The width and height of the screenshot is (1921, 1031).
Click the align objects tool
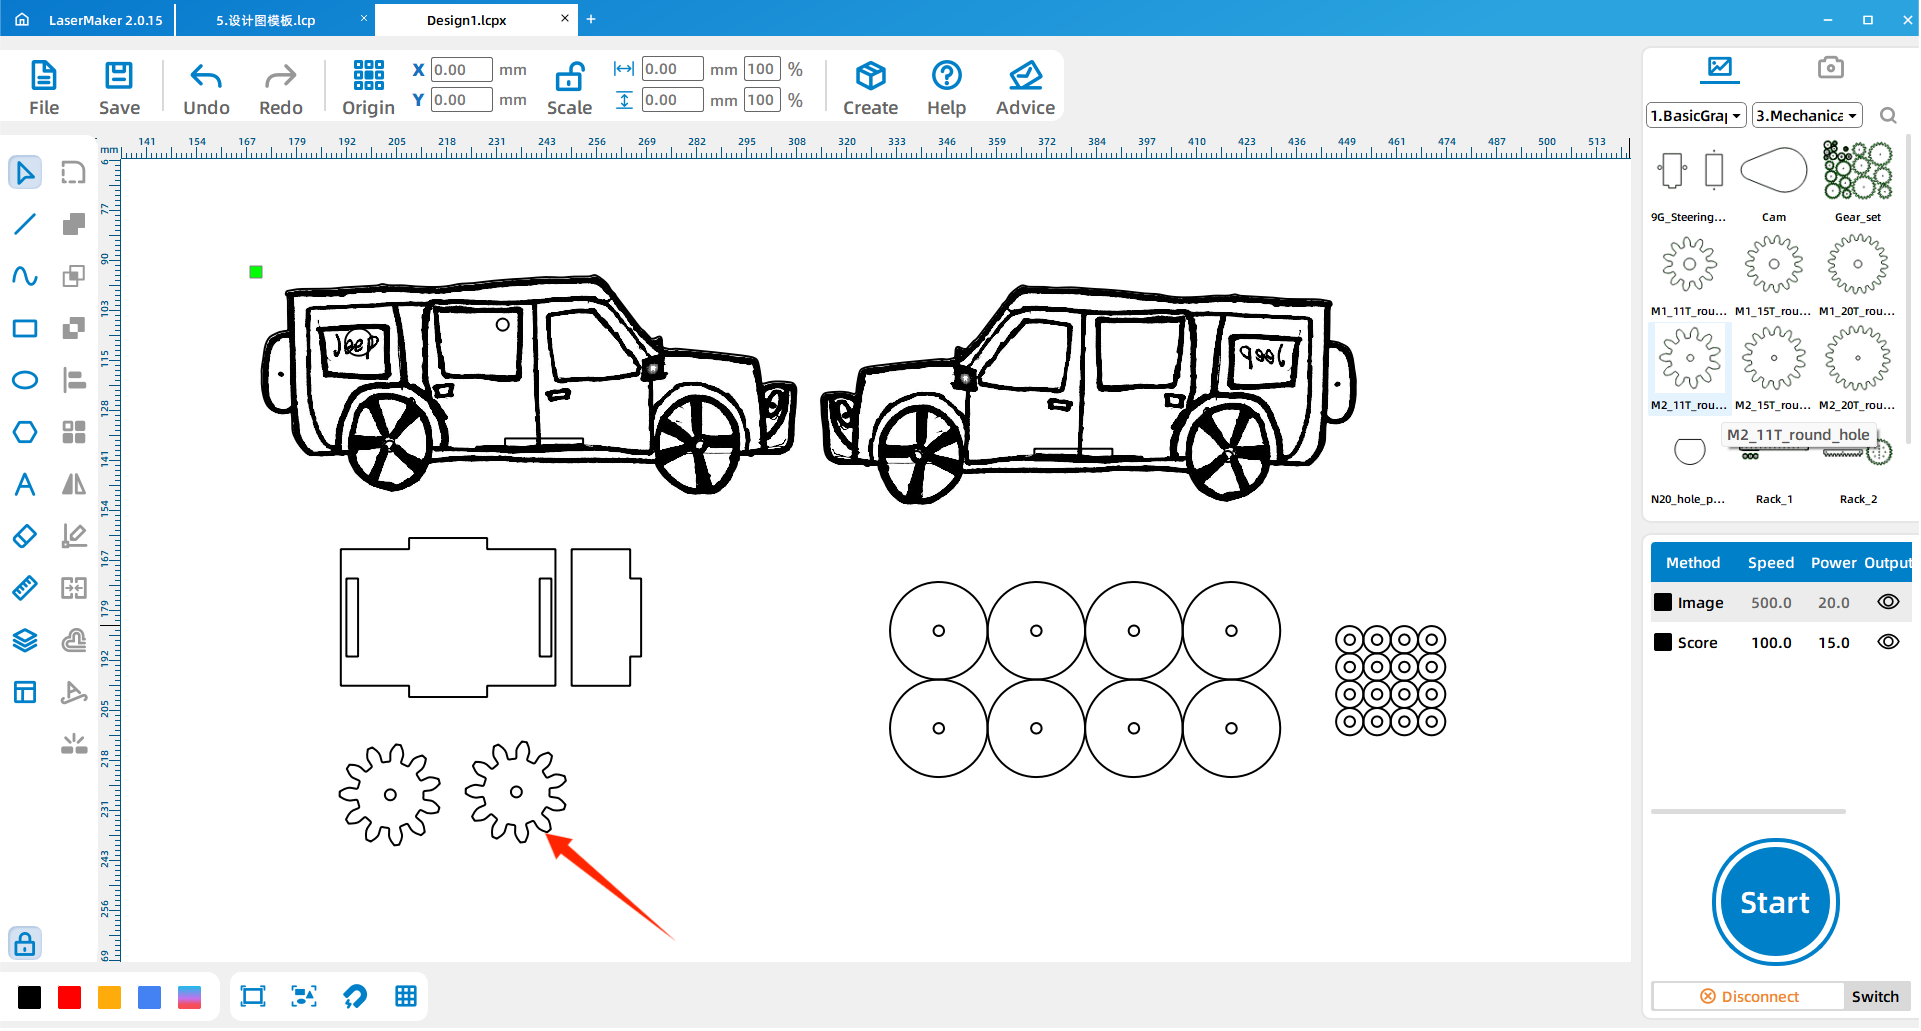pos(74,380)
